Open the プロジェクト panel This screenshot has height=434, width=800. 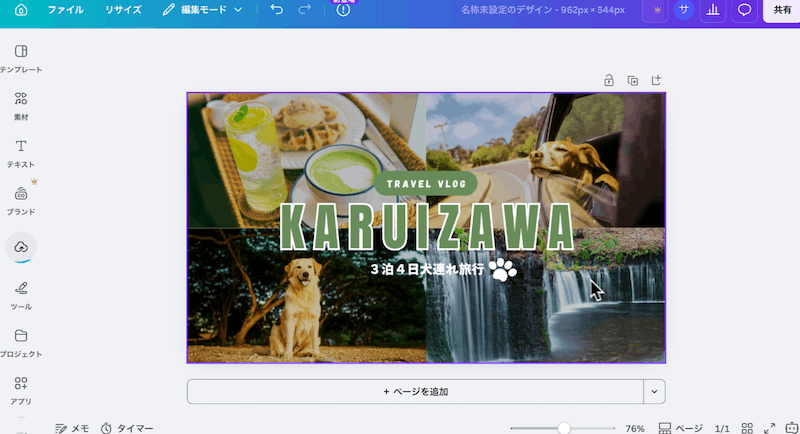pos(21,343)
